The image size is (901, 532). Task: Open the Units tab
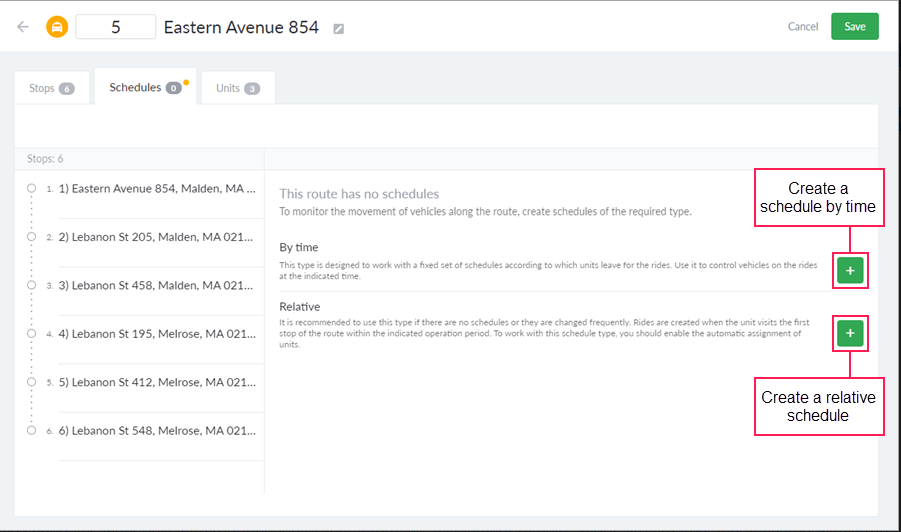point(237,88)
